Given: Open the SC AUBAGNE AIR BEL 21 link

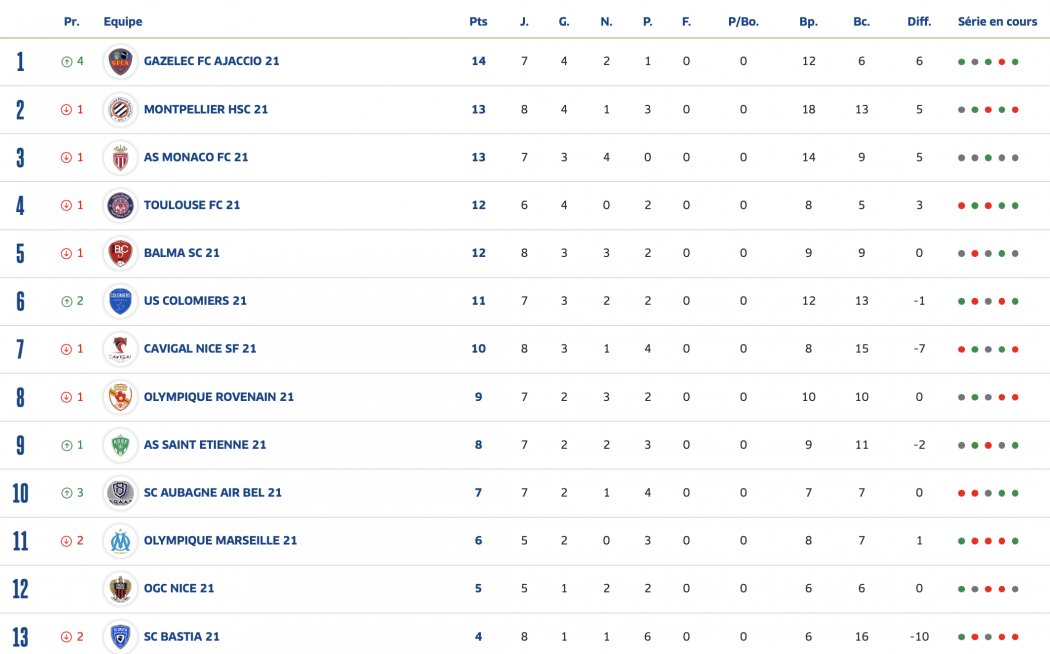Looking at the screenshot, I should coord(213,493).
